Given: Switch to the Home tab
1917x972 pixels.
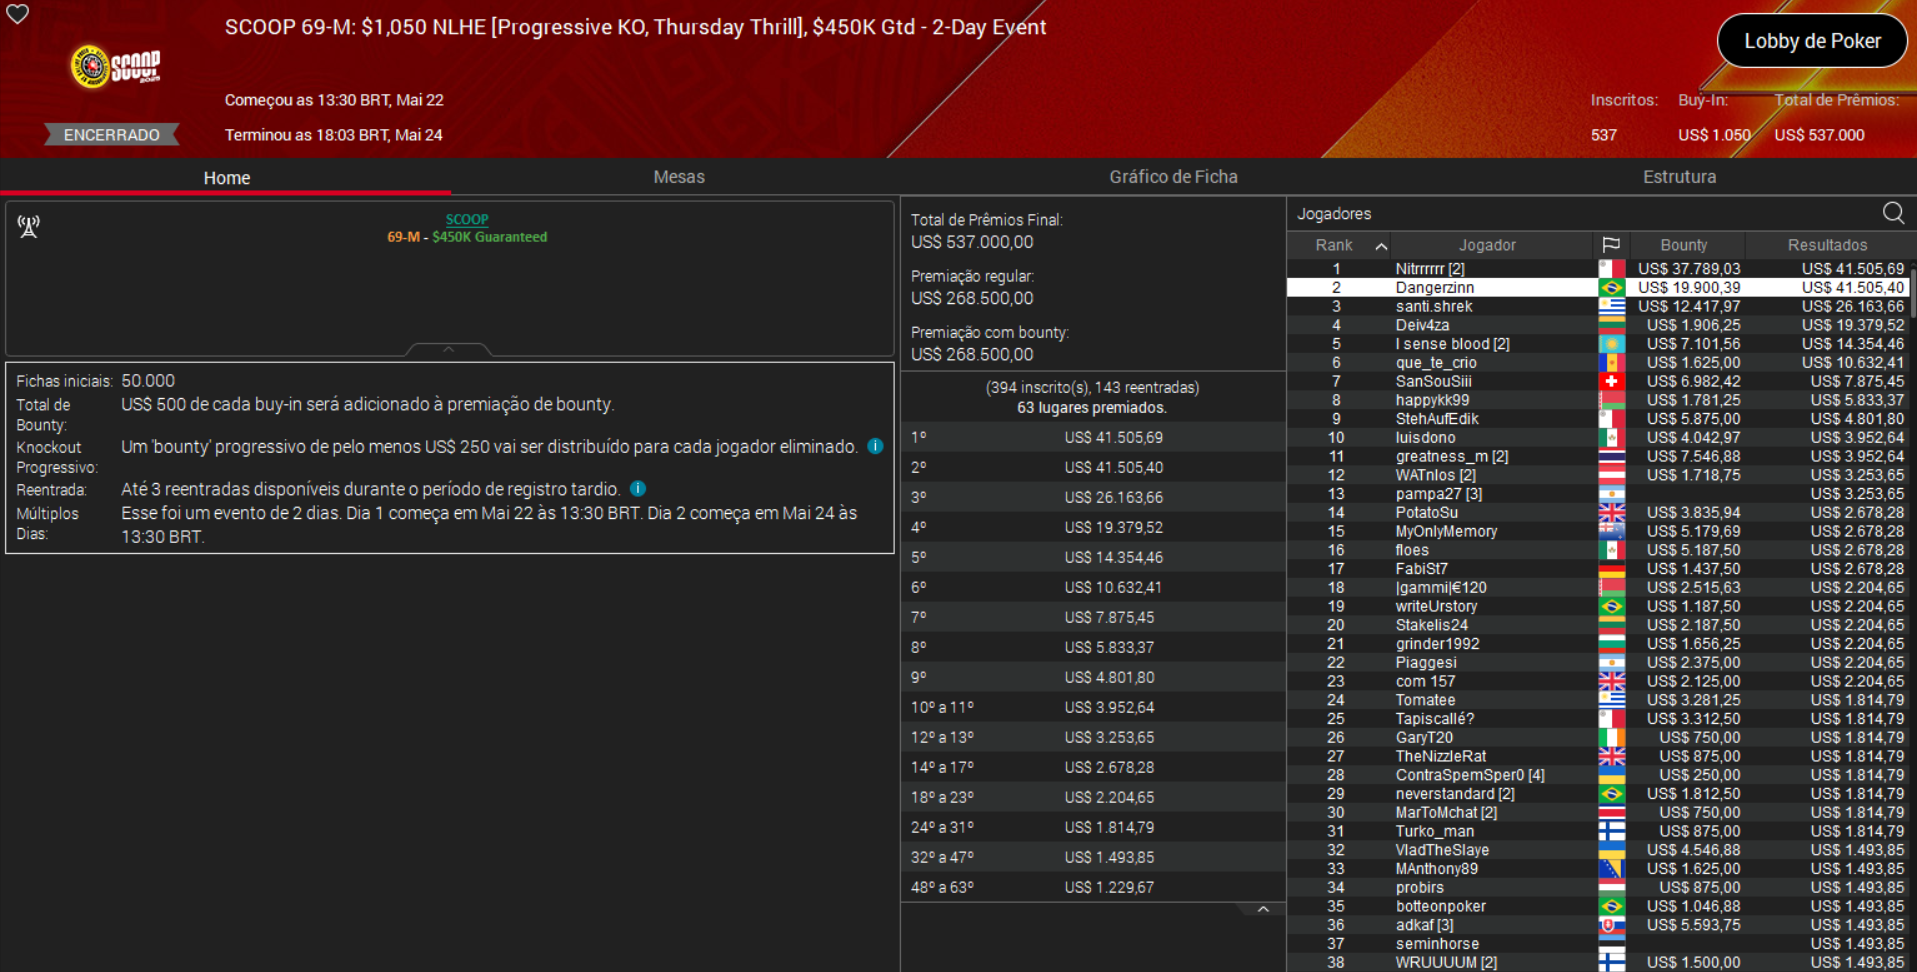Looking at the screenshot, I should [x=227, y=178].
